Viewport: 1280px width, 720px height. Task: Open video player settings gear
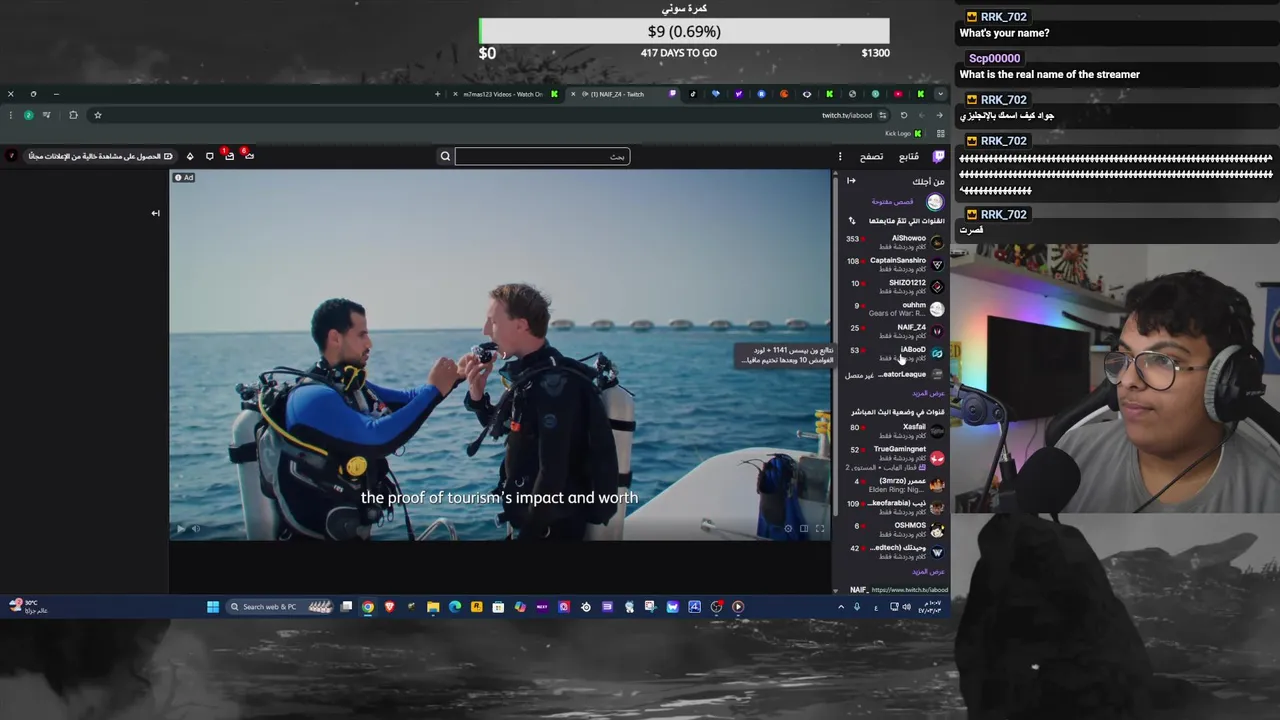(x=788, y=529)
